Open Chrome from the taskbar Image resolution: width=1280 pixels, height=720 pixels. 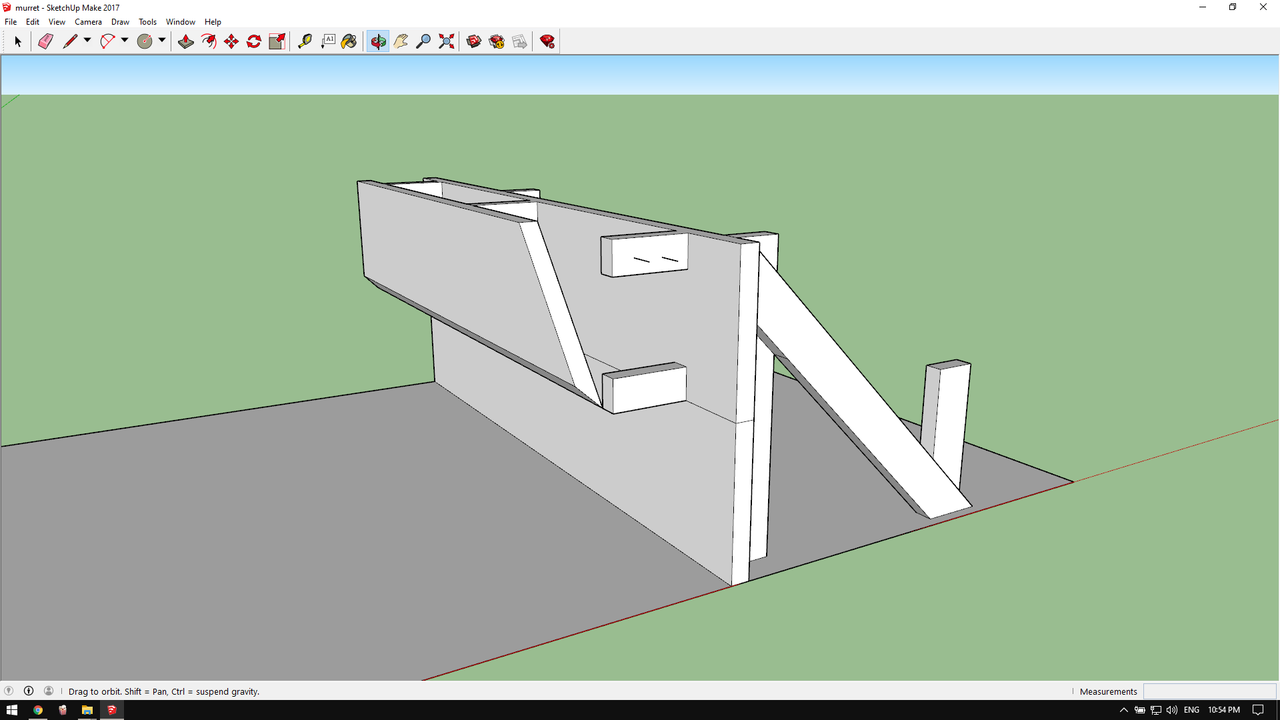[38, 710]
